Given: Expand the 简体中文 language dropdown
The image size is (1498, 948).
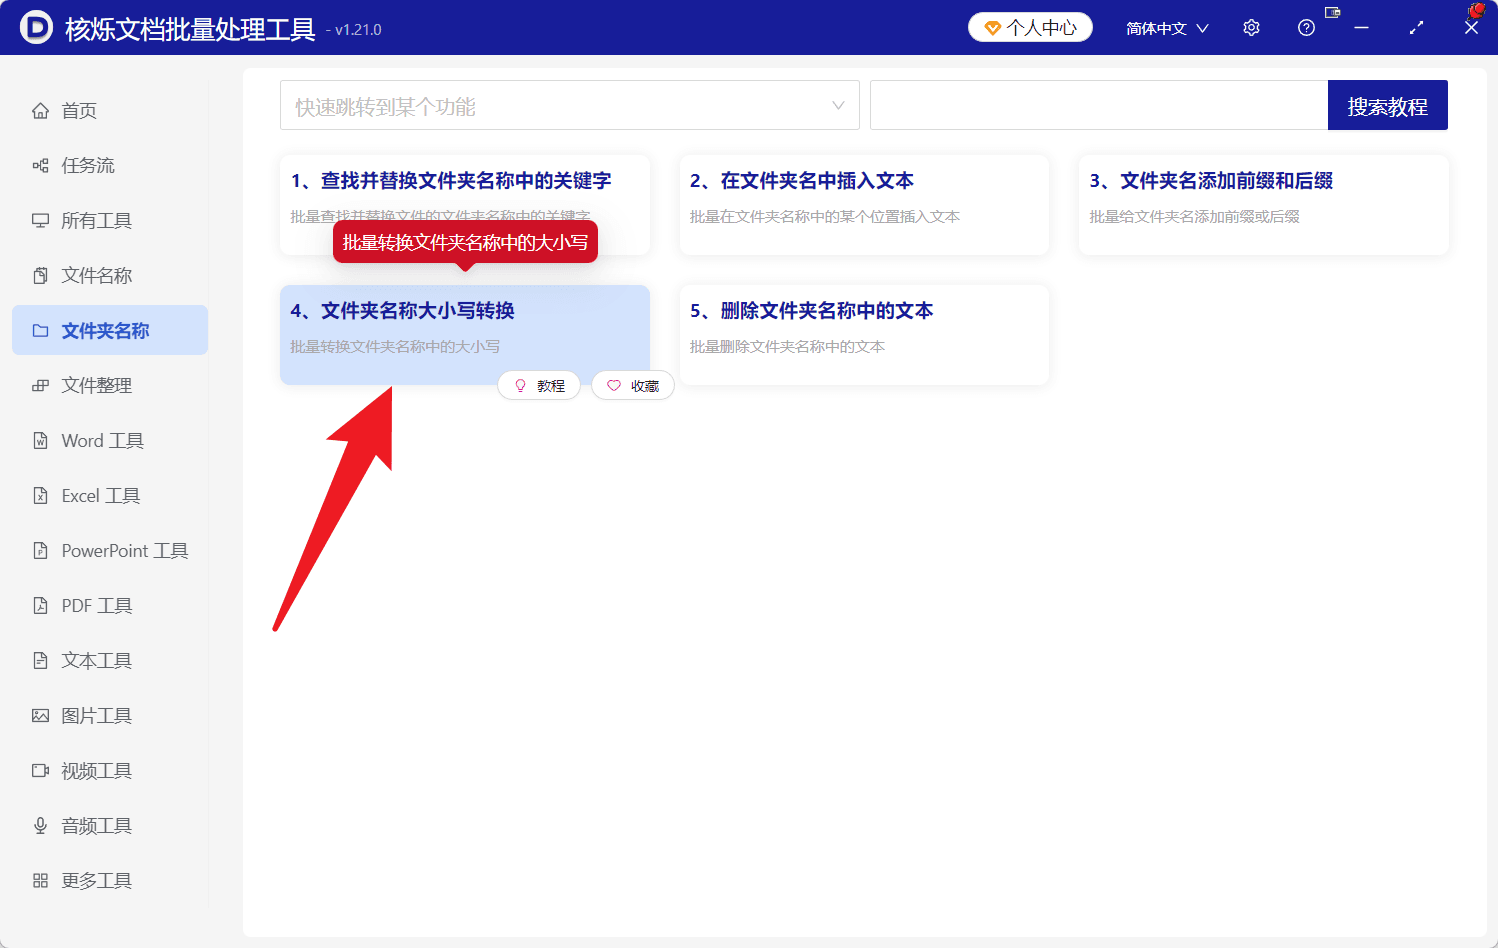Looking at the screenshot, I should (x=1166, y=27).
